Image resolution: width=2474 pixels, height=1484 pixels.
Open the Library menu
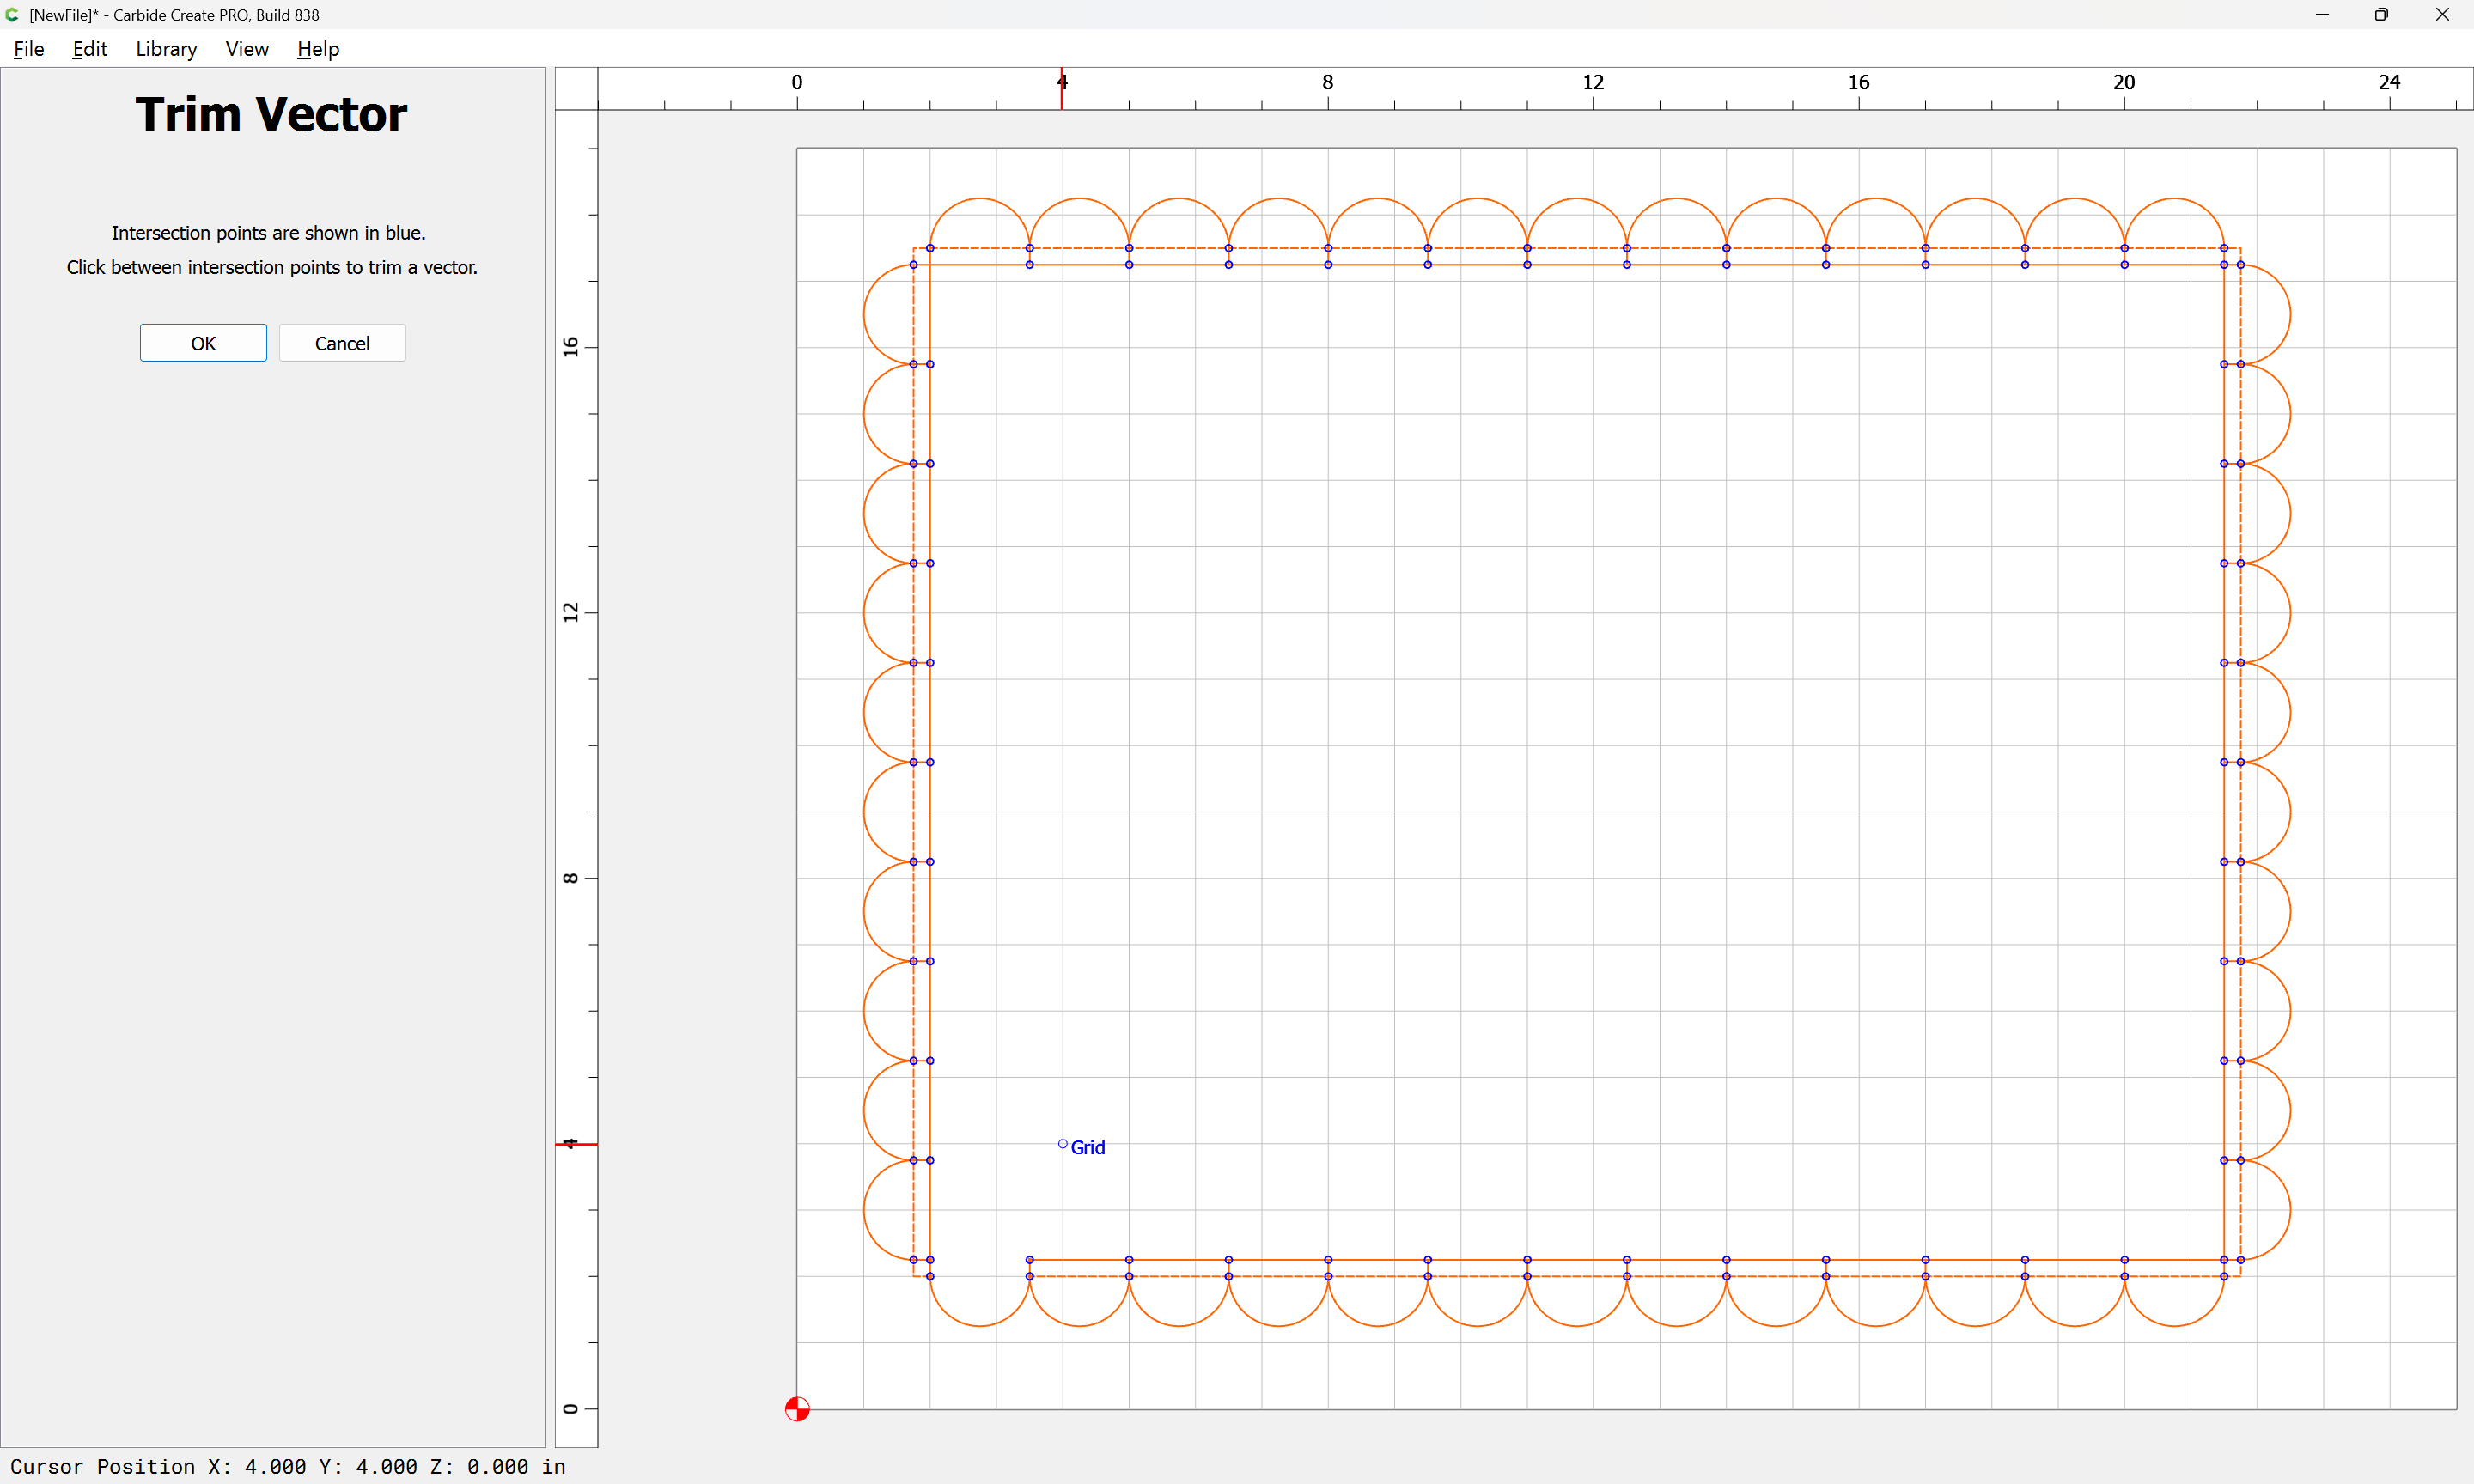coord(166,49)
